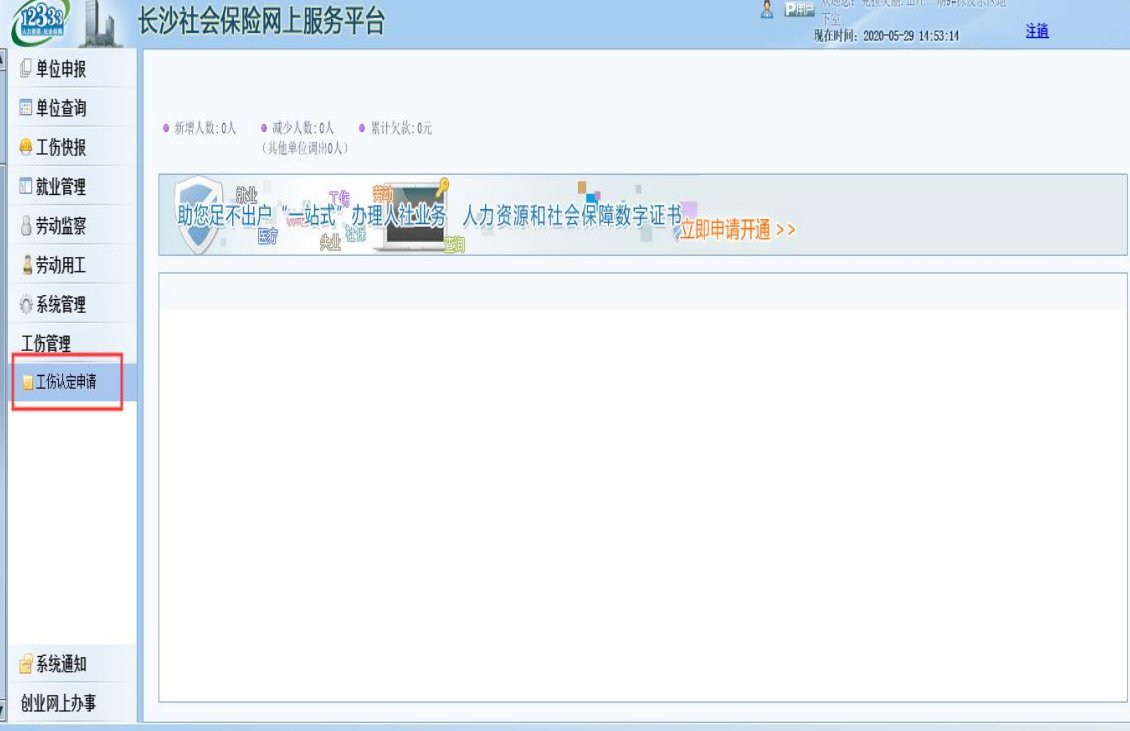Click the 就业管理 window icon
Screen dimensions: 1130x731
pyautogui.click(x=25, y=186)
